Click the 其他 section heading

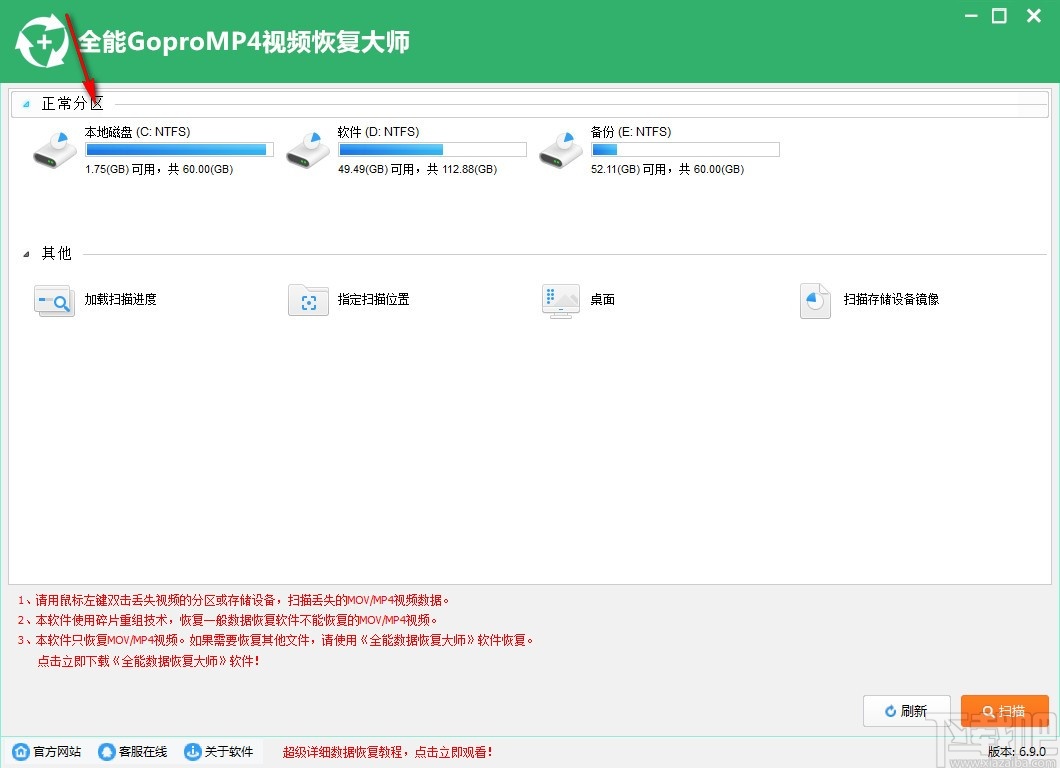pyautogui.click(x=57, y=254)
